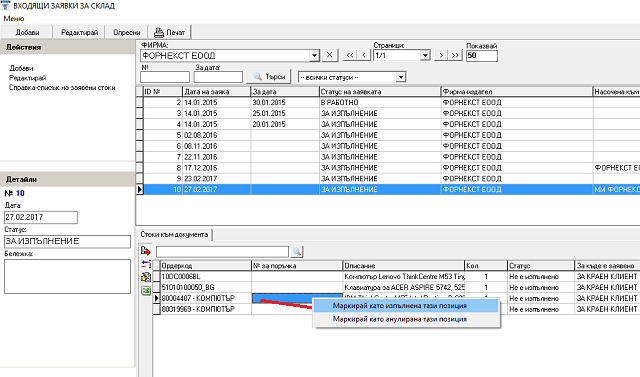This screenshot has height=377, width=640.
Task: Click the funnel icon in the window title
Action: (5, 5)
